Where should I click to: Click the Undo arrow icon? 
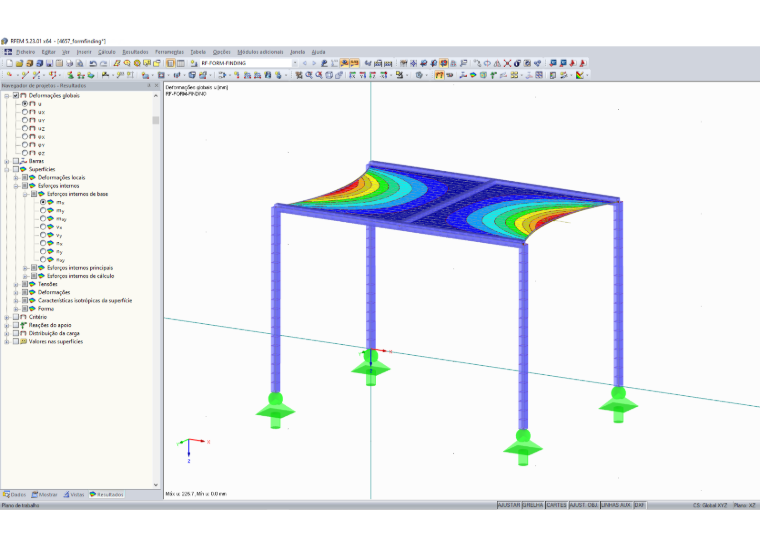click(93, 63)
